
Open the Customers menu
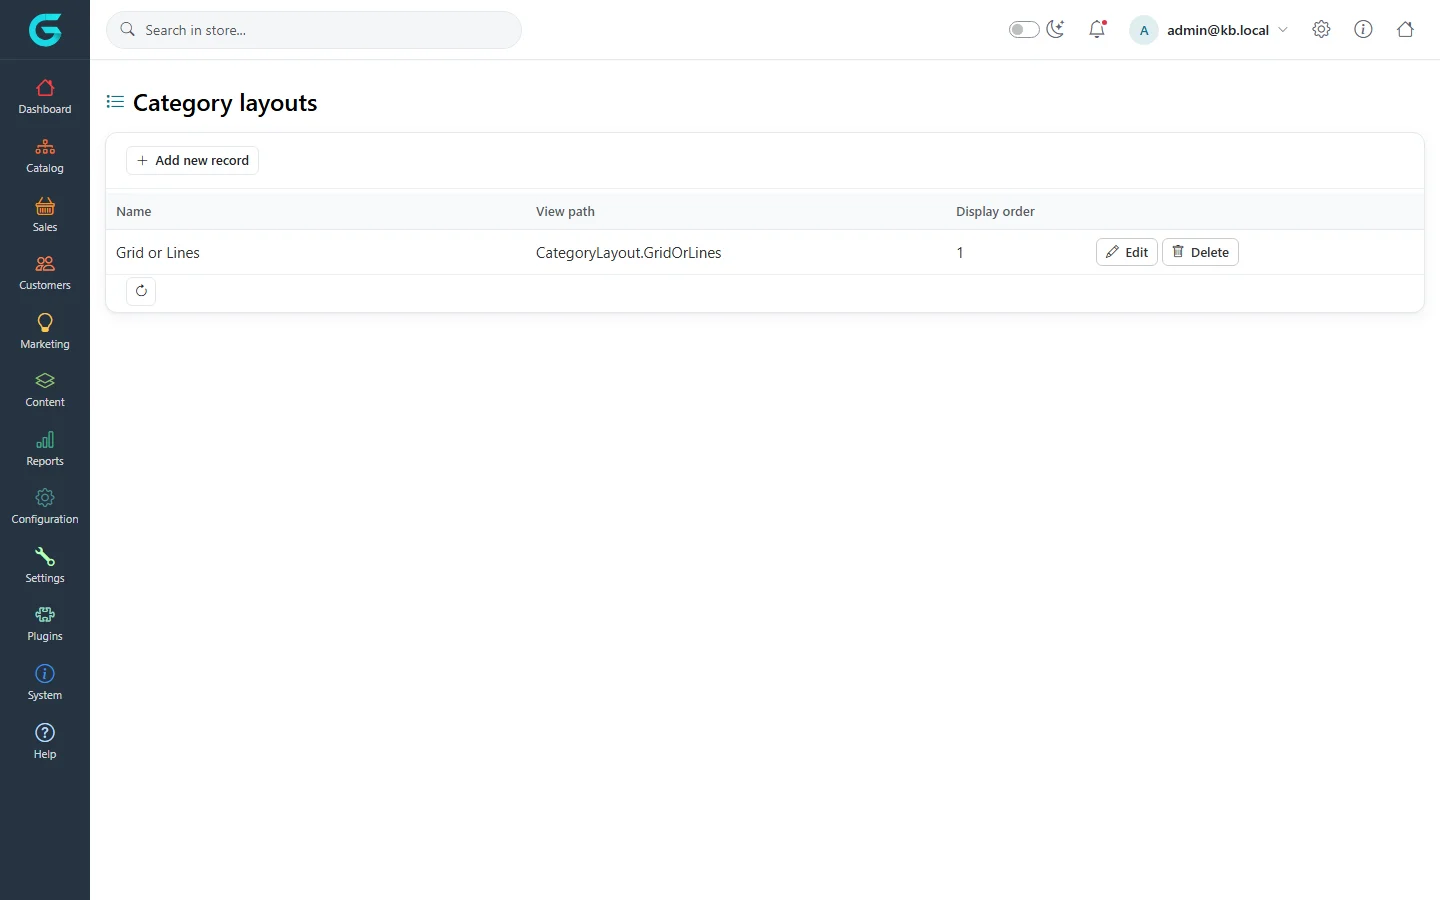click(x=45, y=273)
